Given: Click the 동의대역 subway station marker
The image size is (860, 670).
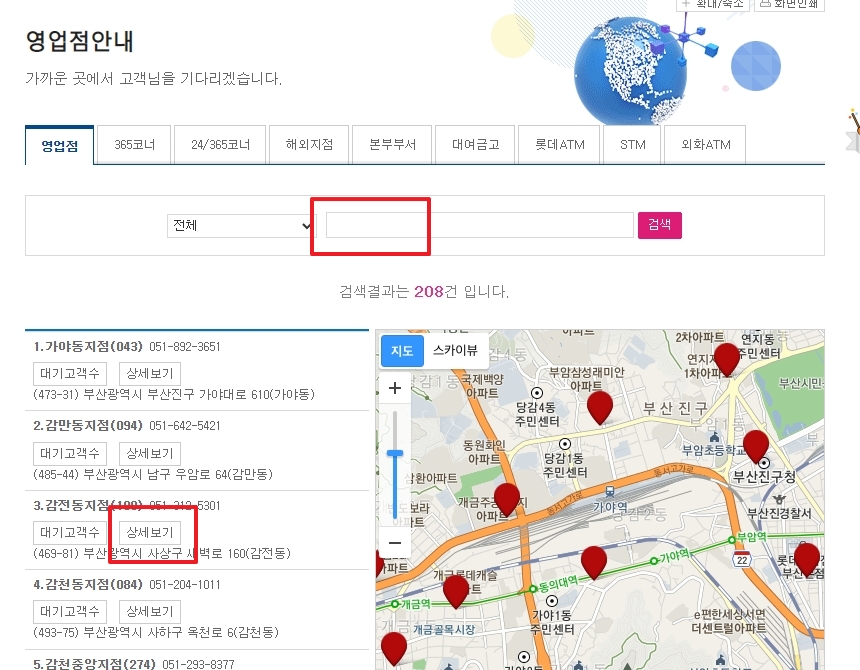Looking at the screenshot, I should (532, 589).
